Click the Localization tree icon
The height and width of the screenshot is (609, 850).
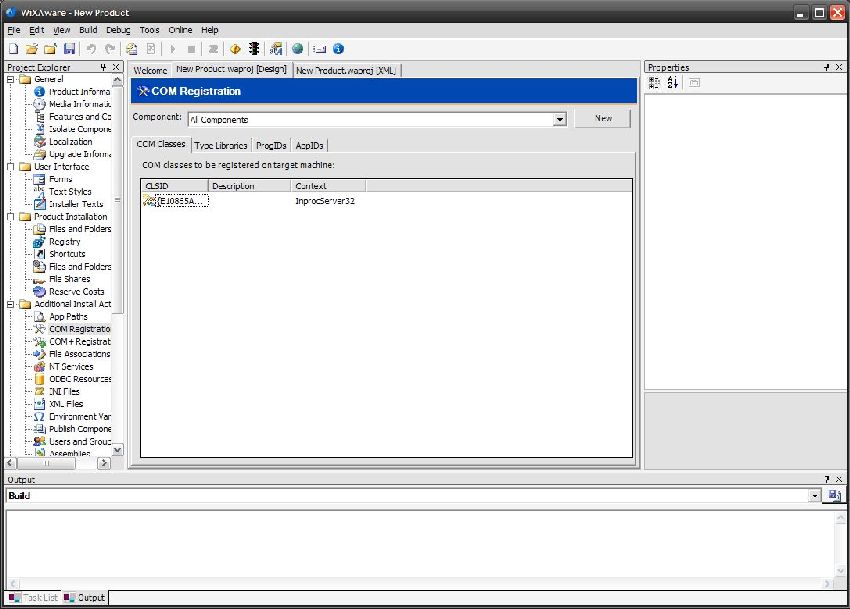(x=40, y=142)
